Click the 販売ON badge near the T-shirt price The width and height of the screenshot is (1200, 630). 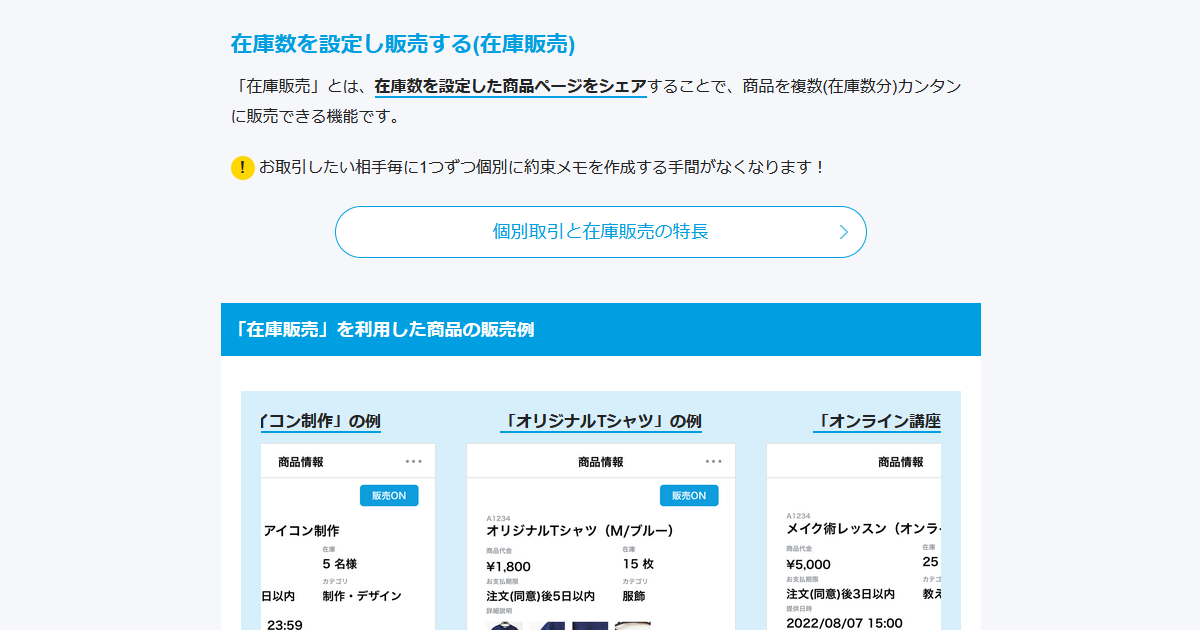tap(689, 495)
